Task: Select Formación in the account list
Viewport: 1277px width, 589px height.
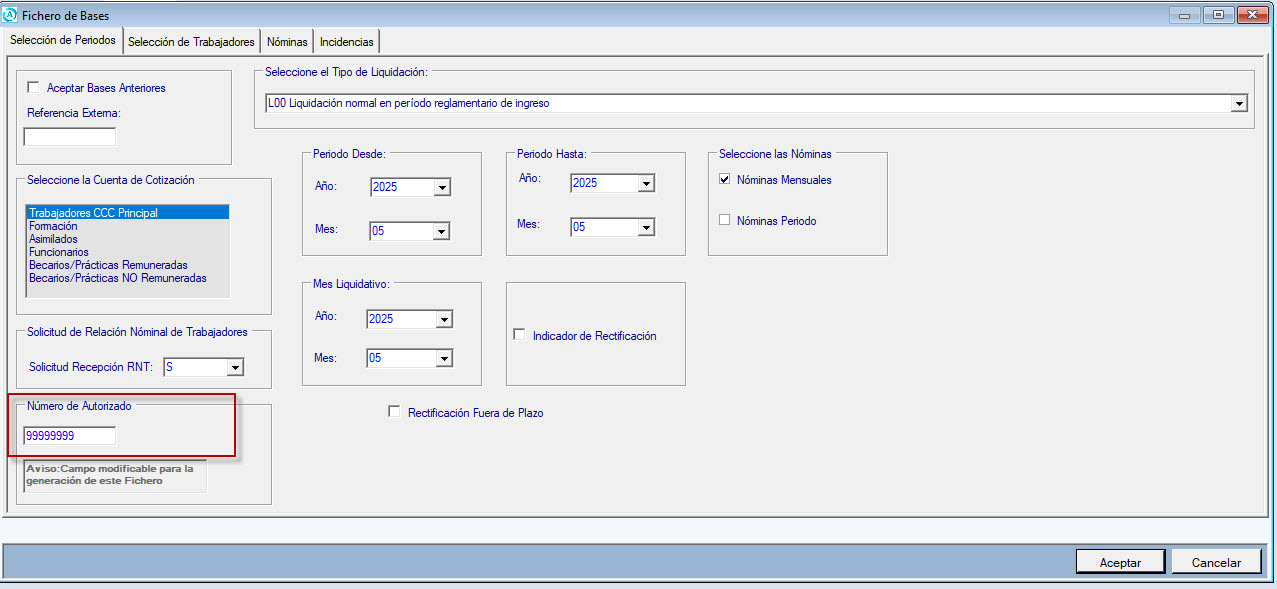Action: click(54, 226)
